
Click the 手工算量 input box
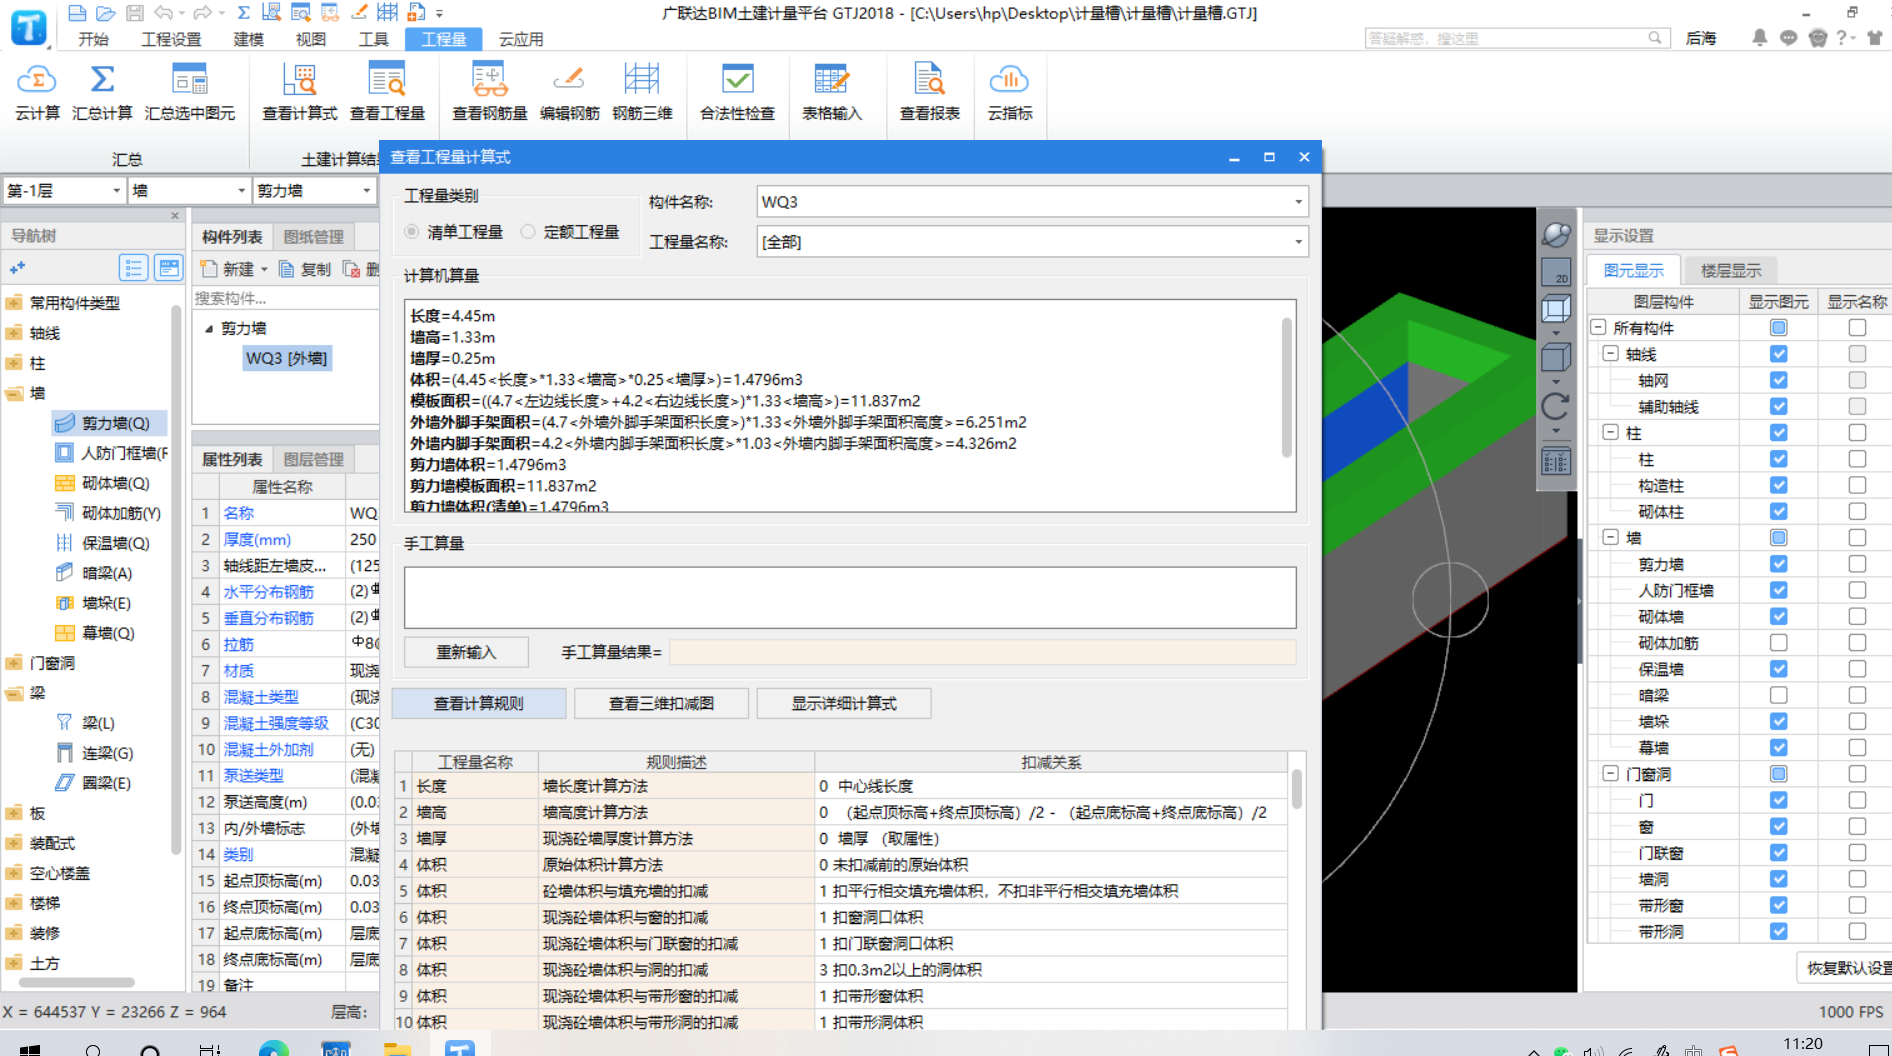[850, 597]
